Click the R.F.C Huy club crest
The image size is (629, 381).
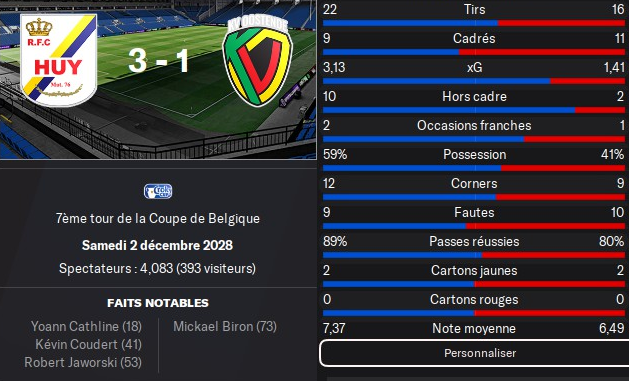coord(59,60)
